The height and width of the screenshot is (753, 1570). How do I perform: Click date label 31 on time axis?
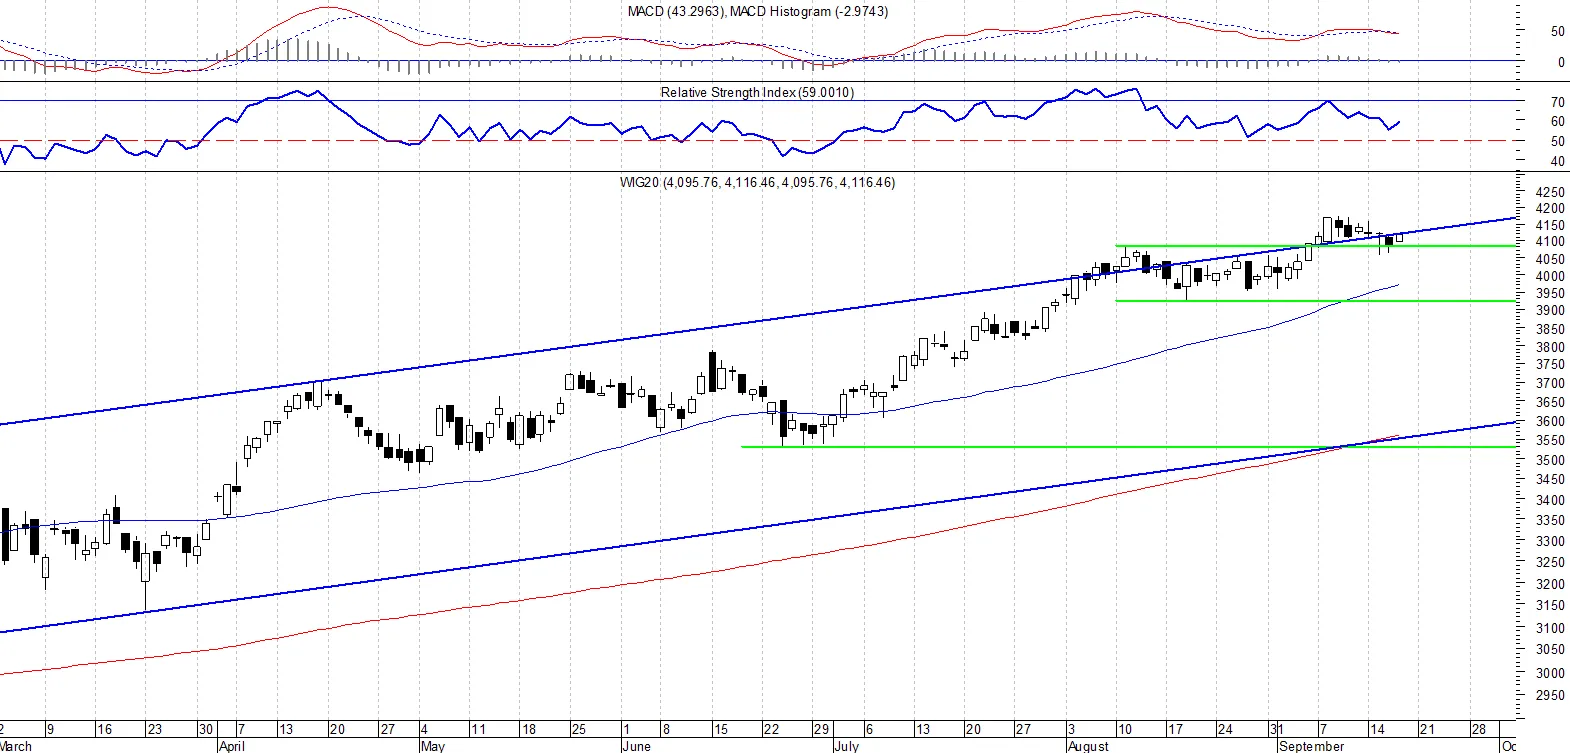1276,729
